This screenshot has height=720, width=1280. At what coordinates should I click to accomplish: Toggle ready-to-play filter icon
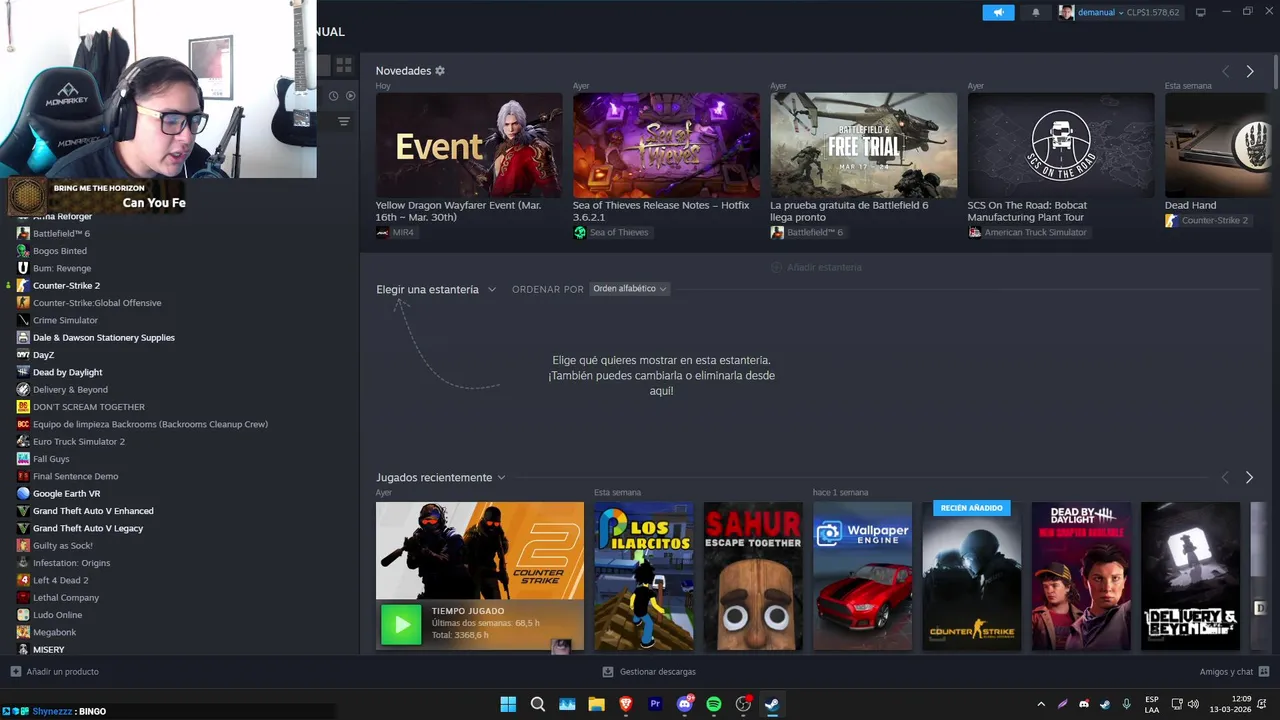pyautogui.click(x=350, y=96)
